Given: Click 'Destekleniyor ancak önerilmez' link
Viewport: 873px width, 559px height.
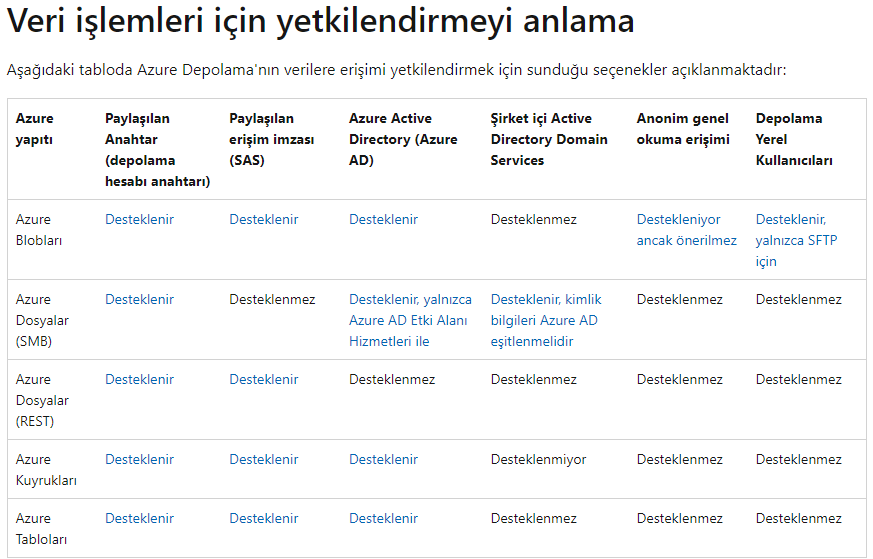Looking at the screenshot, I should (686, 230).
